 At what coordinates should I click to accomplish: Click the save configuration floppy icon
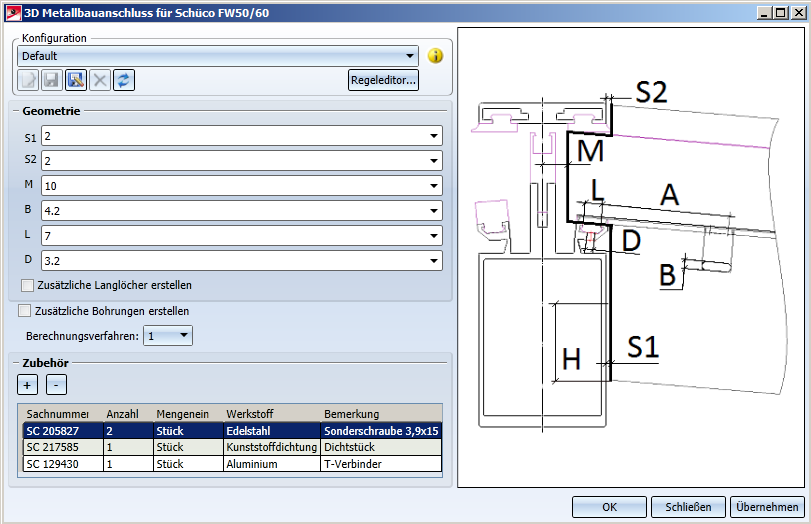tap(52, 80)
